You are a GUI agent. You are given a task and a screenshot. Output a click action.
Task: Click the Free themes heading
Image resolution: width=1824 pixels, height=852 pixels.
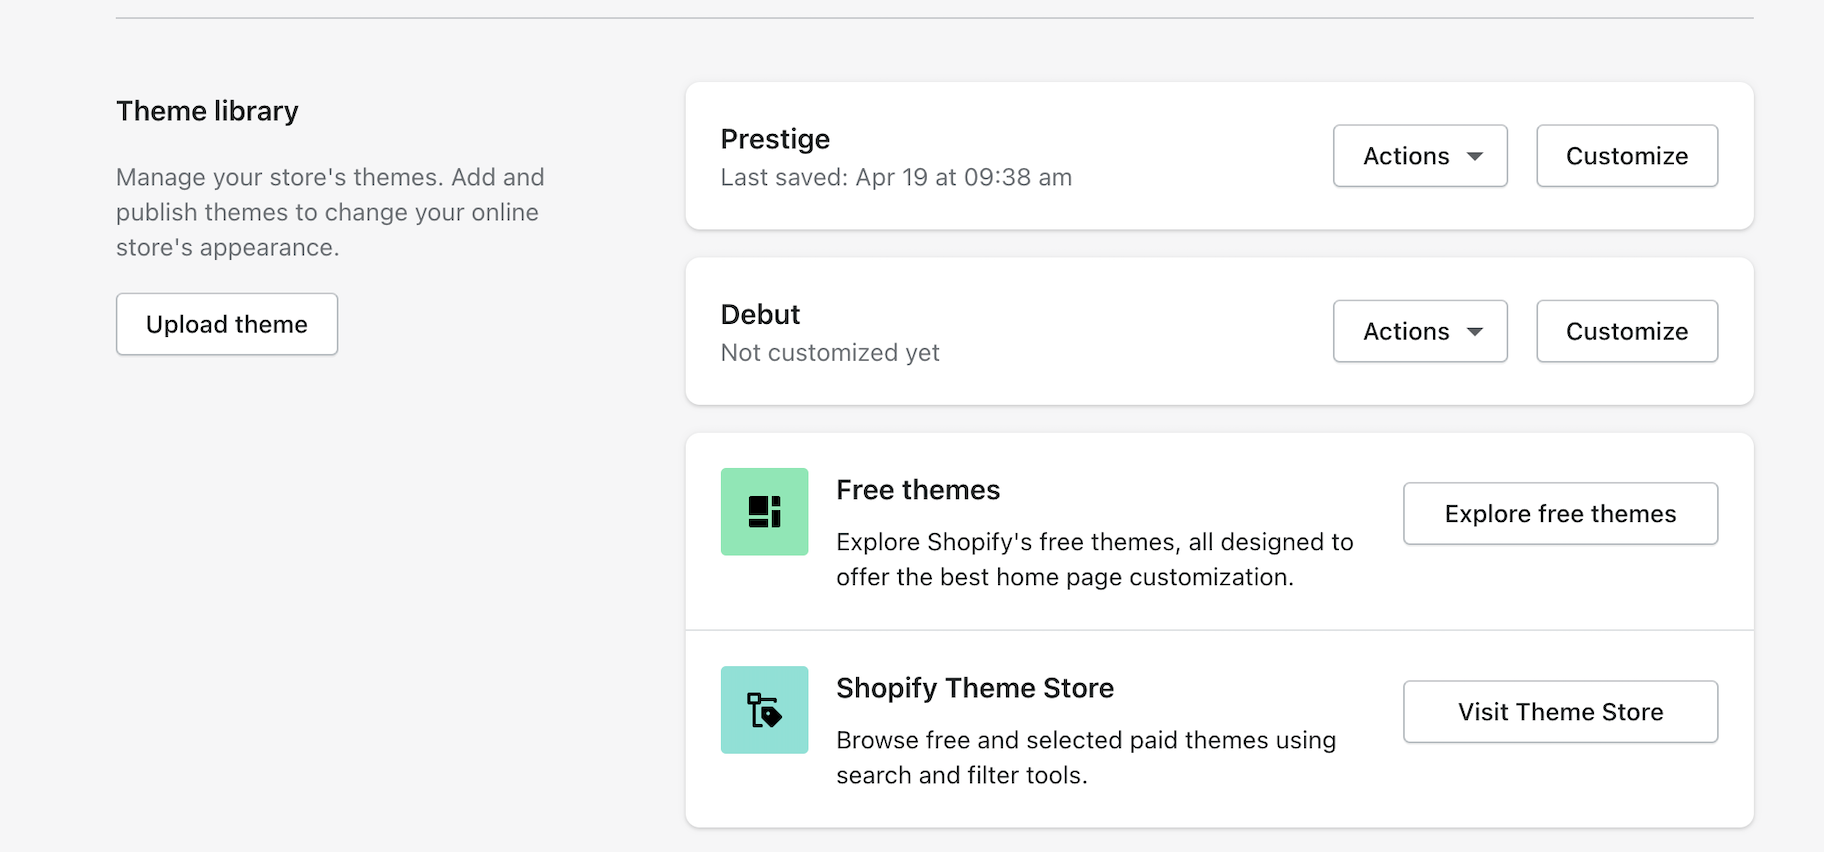click(x=917, y=490)
